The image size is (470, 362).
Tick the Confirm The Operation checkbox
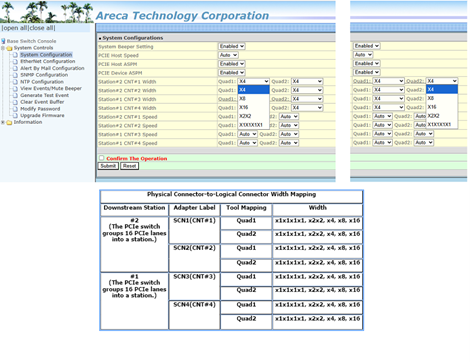[101, 158]
